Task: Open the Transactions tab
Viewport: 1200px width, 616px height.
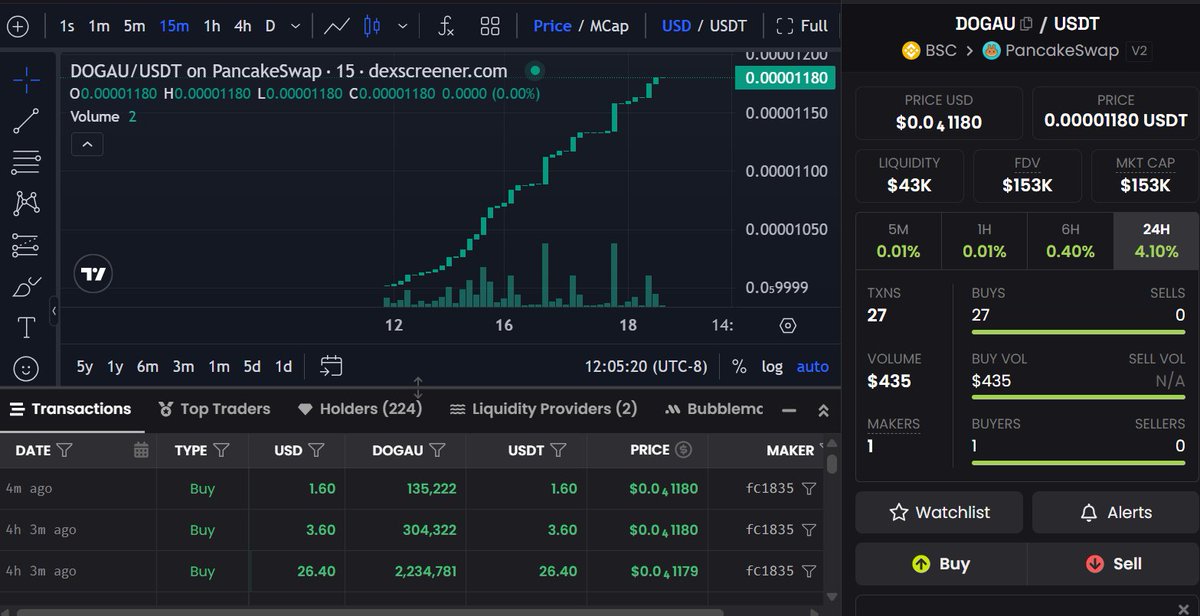Action: click(x=70, y=409)
